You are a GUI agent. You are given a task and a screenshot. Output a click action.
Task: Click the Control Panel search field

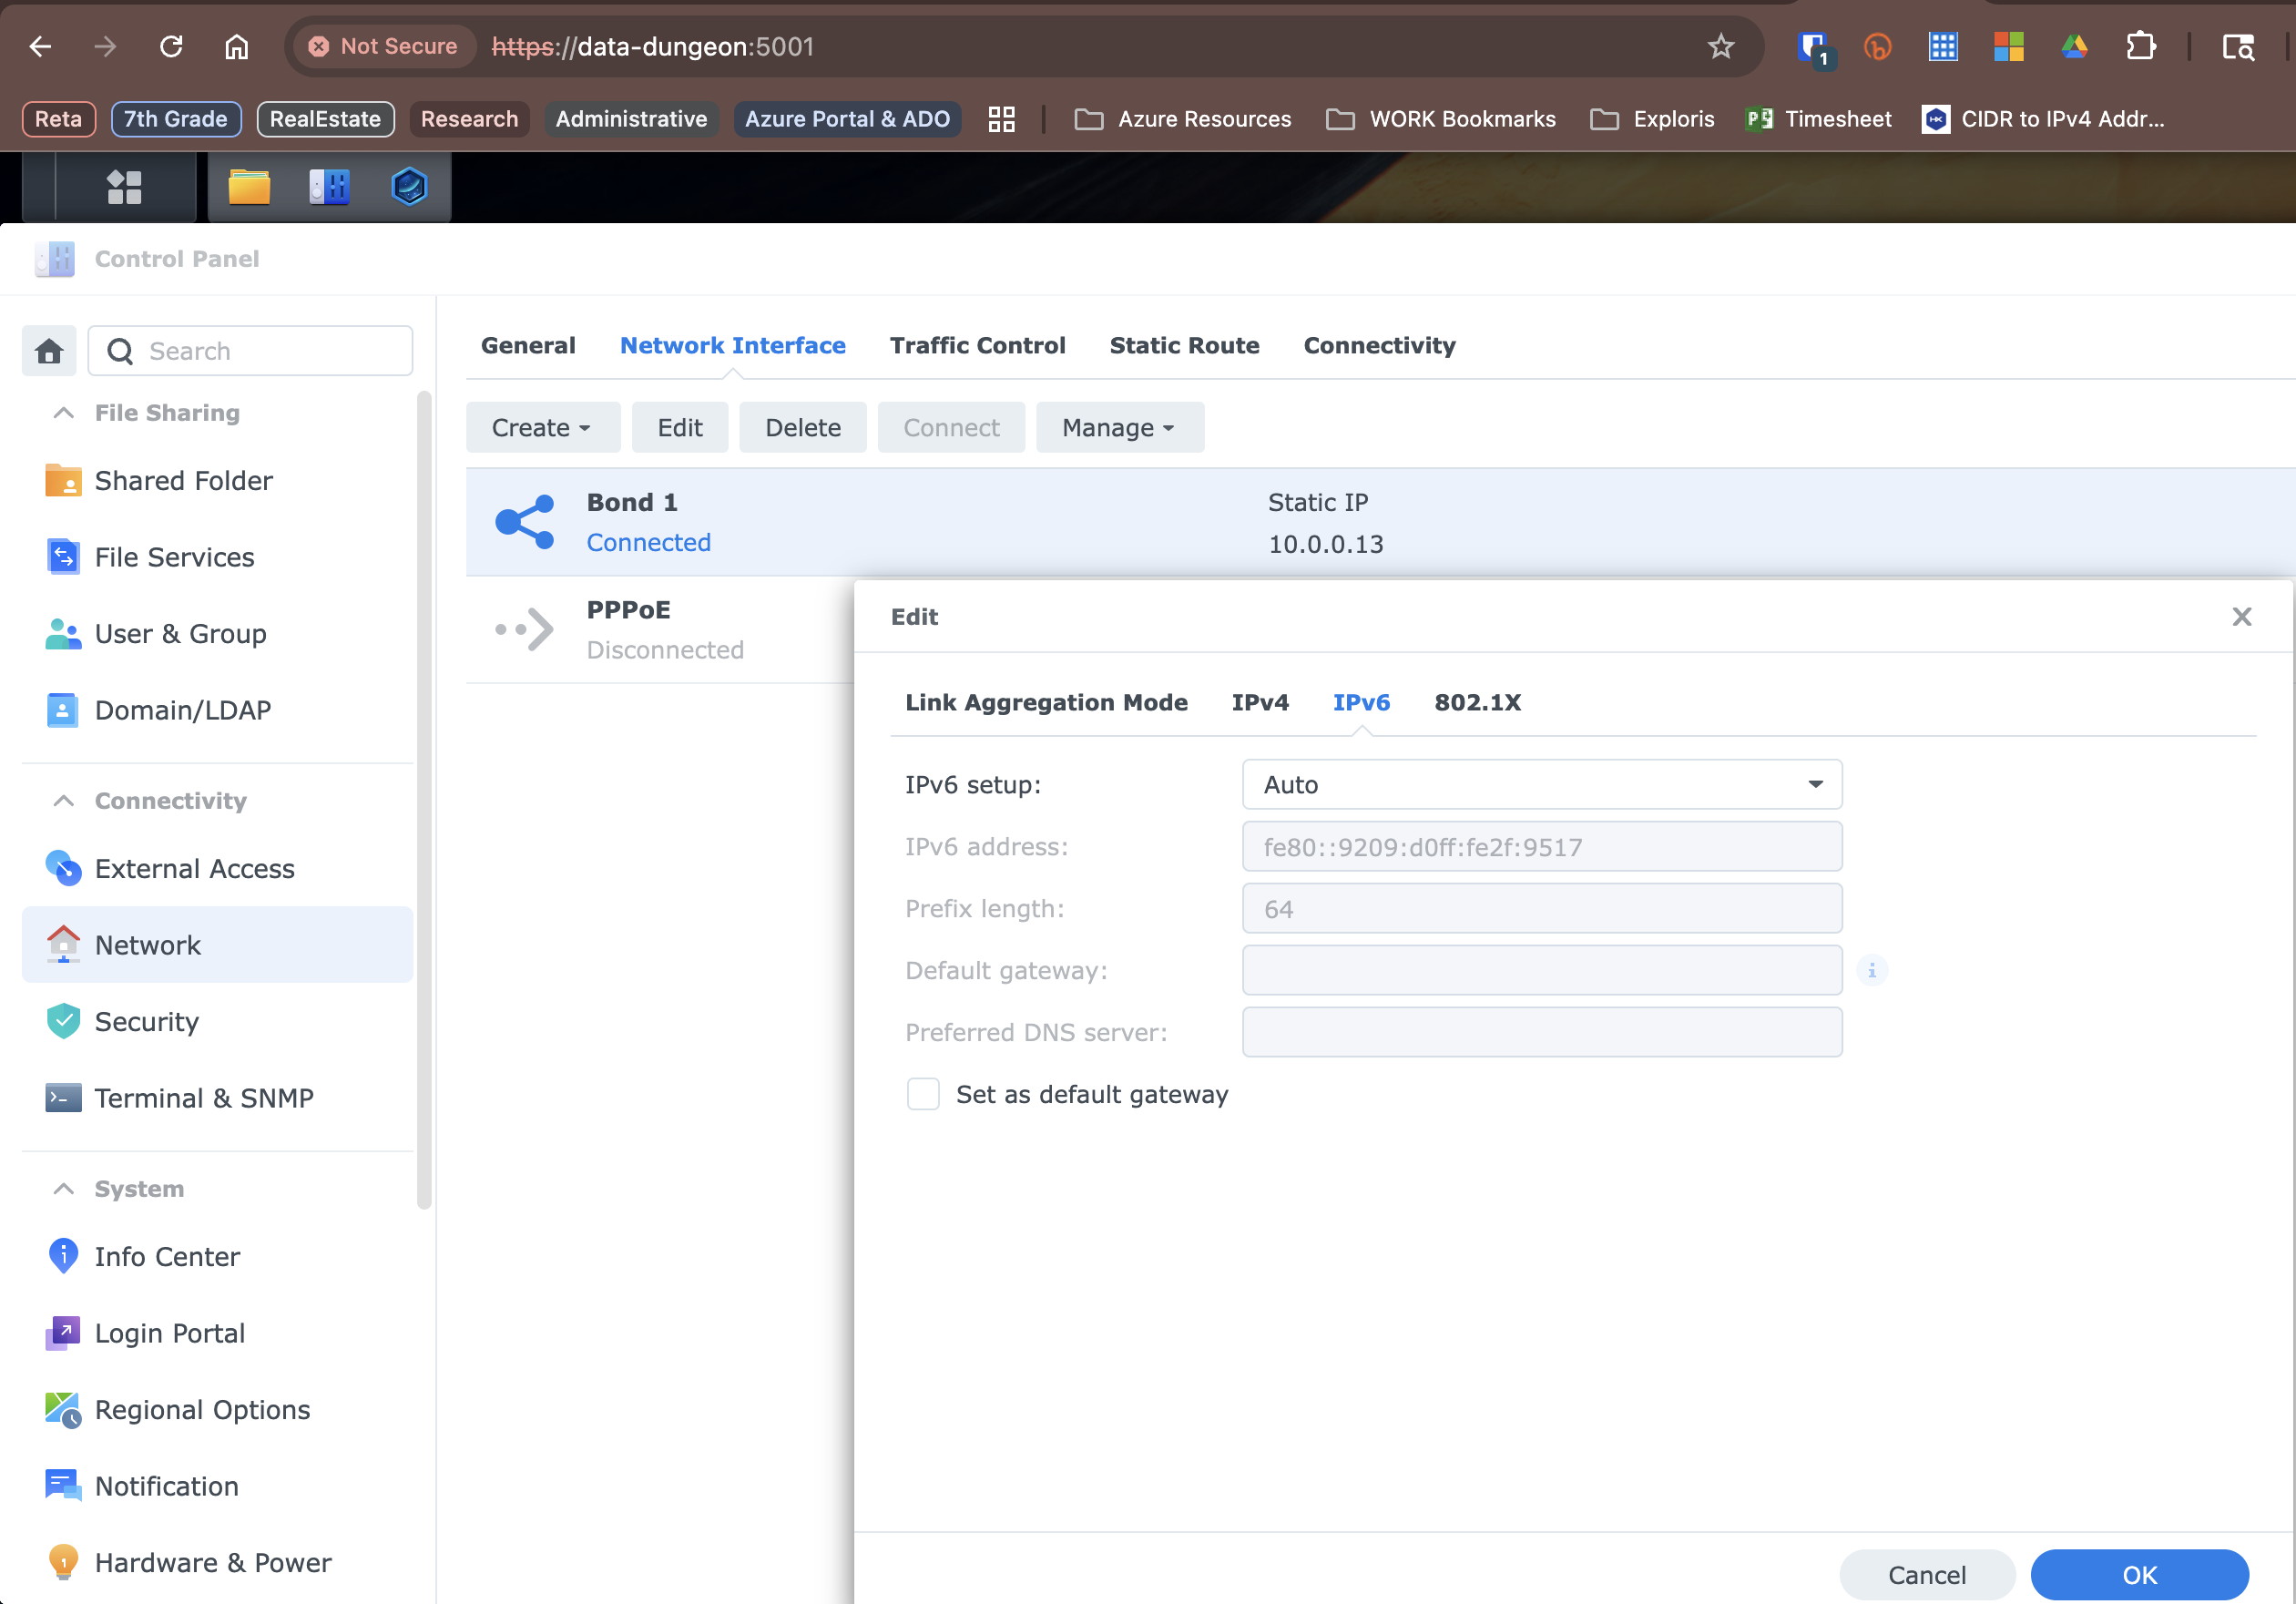[250, 351]
